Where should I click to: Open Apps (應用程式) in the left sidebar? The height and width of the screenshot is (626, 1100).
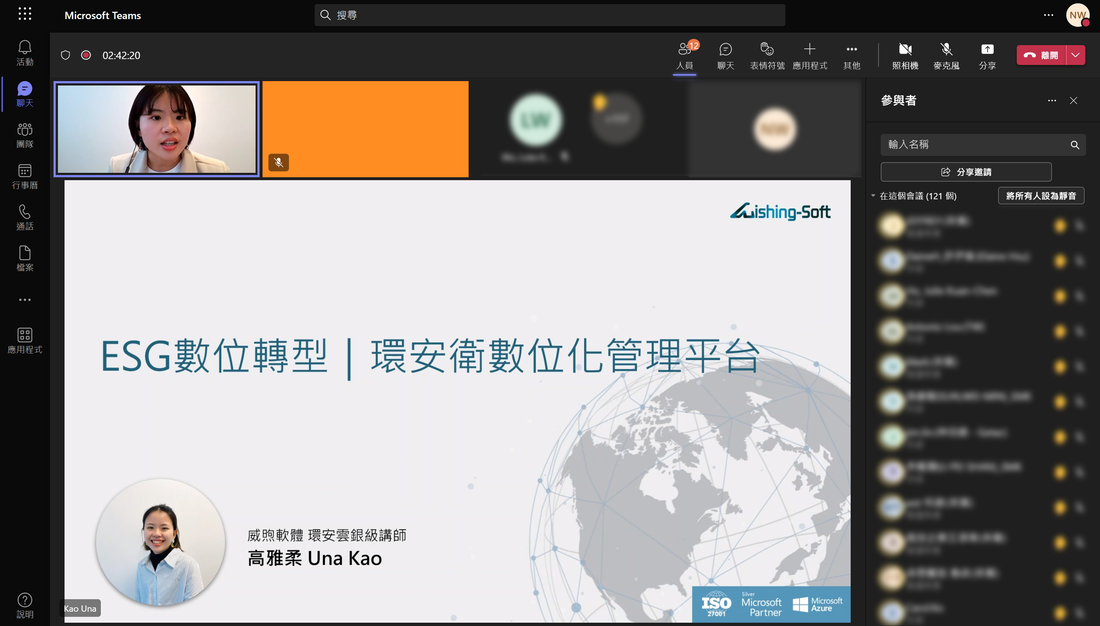(25, 341)
